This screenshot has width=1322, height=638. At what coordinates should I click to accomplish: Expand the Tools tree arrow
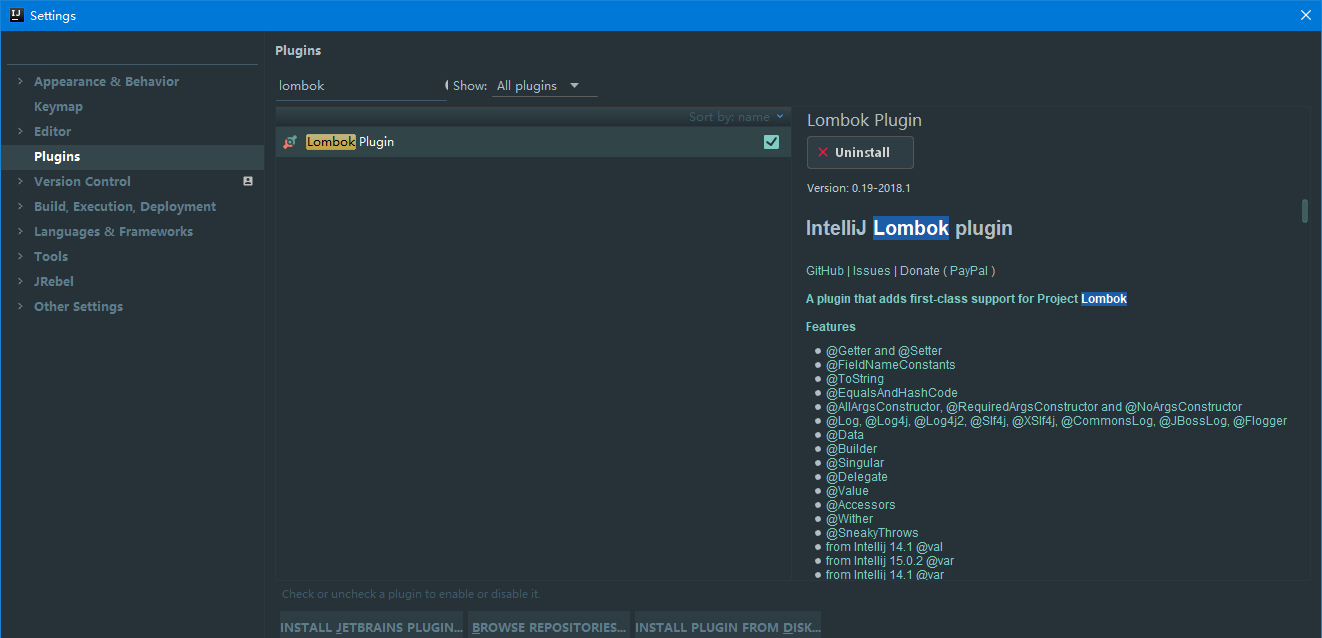(x=20, y=256)
